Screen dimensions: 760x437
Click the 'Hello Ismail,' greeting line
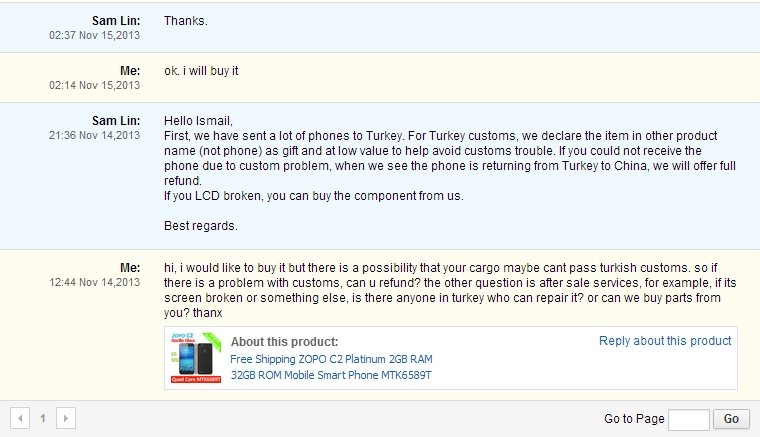point(198,120)
